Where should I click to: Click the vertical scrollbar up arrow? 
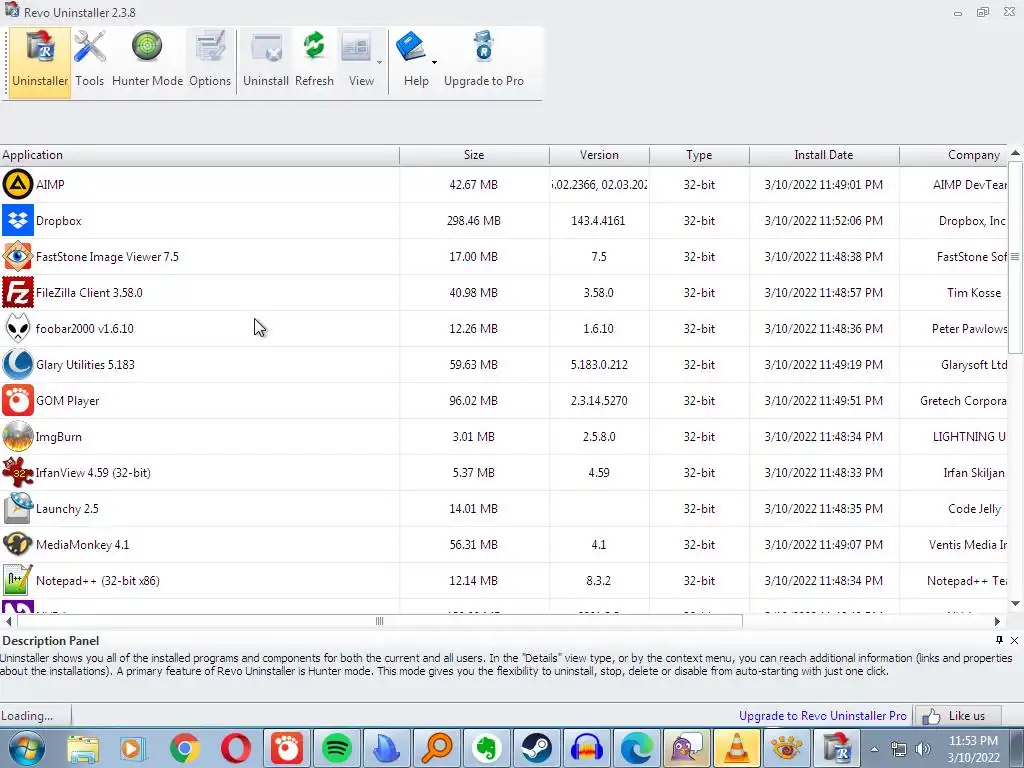(x=1016, y=153)
